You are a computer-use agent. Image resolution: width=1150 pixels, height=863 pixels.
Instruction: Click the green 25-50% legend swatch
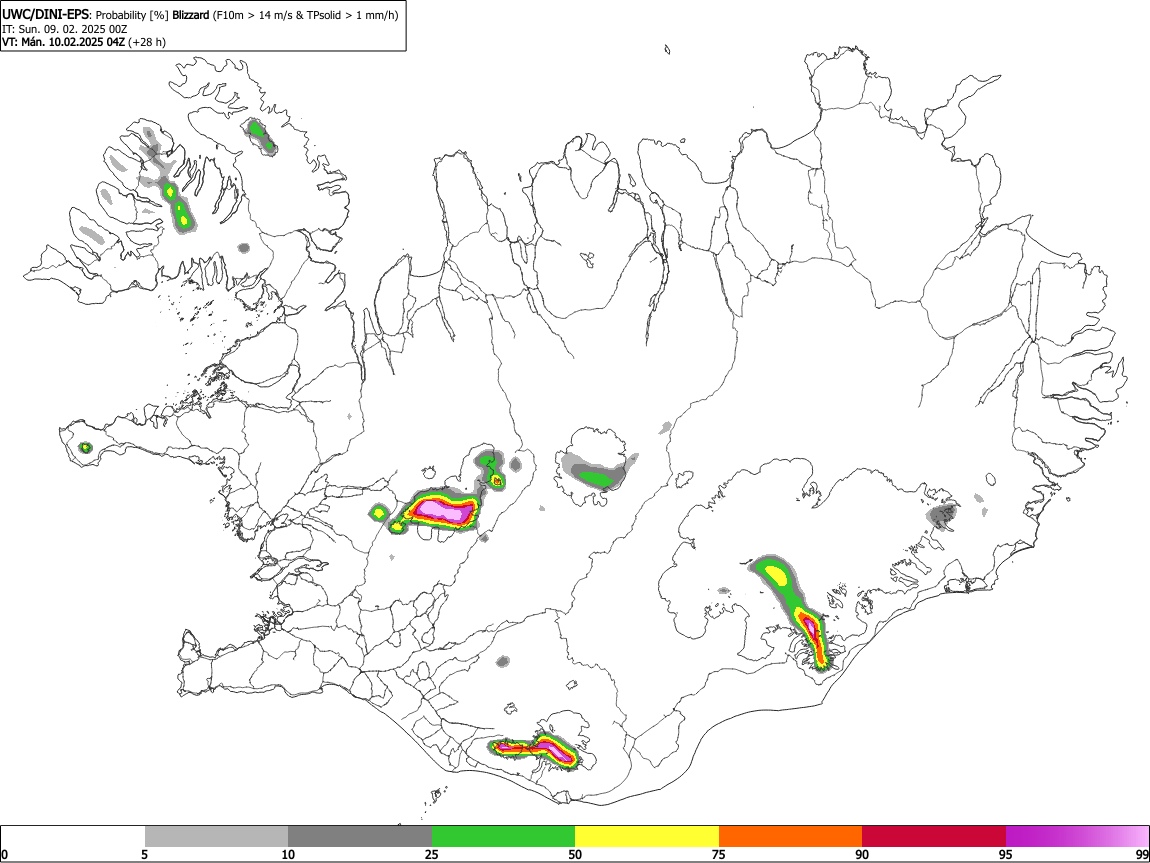point(503,837)
